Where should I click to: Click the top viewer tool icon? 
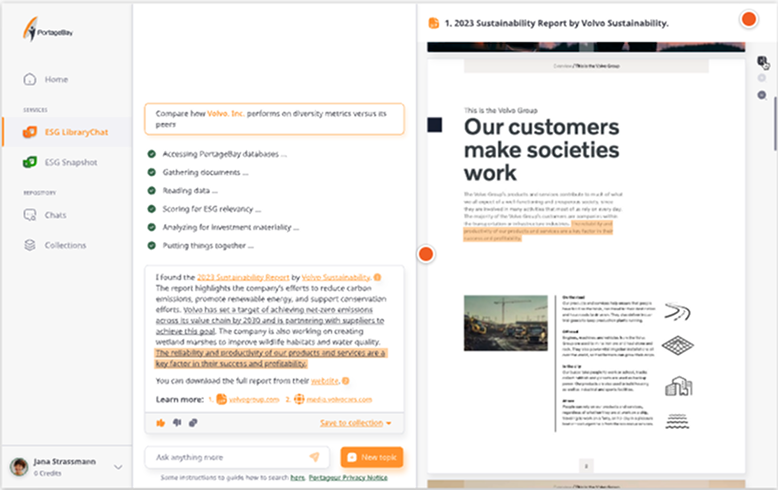[x=762, y=61]
